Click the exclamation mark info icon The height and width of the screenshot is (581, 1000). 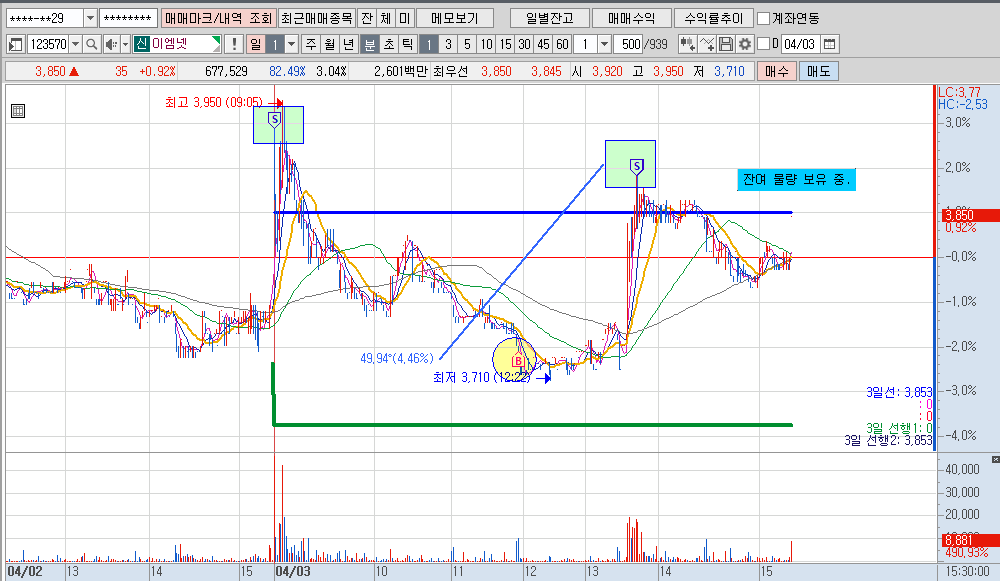pos(234,44)
